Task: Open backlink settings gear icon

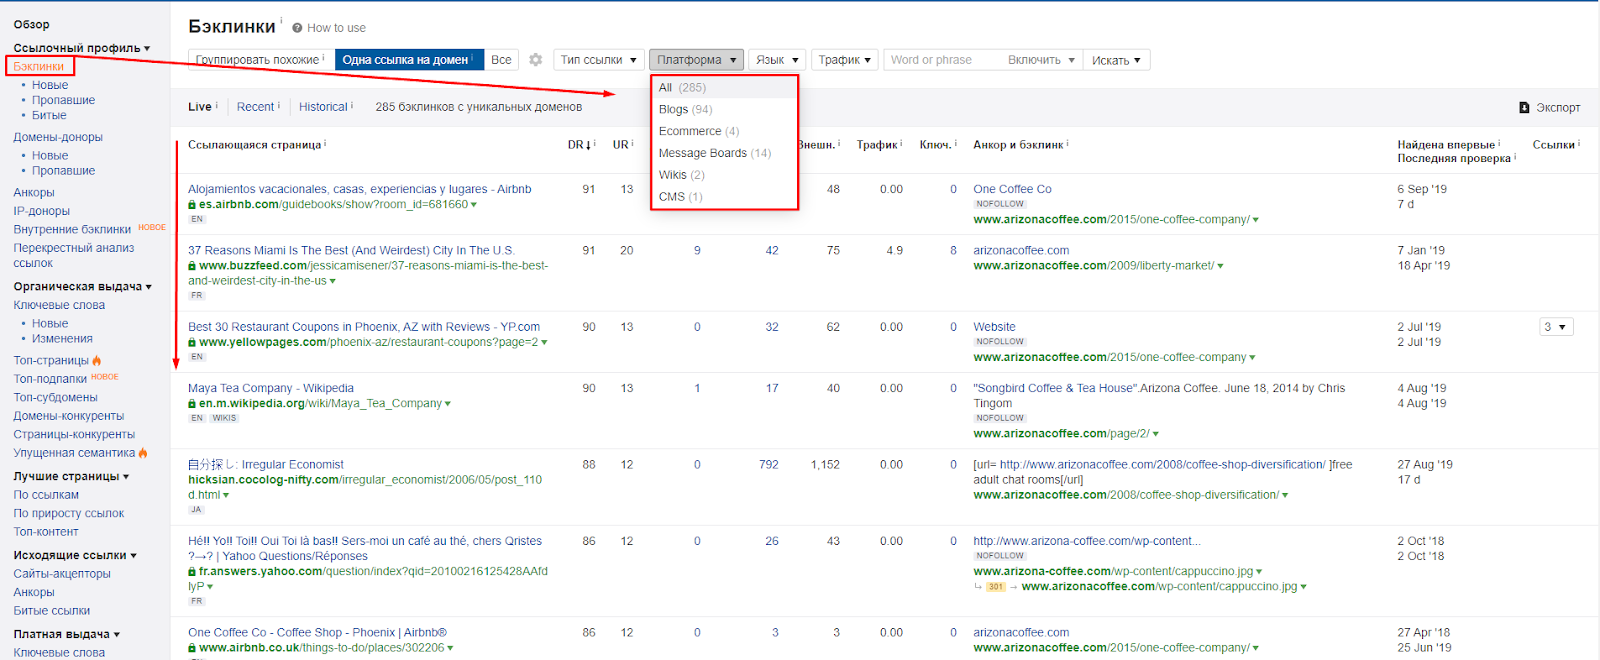Action: pyautogui.click(x=536, y=60)
